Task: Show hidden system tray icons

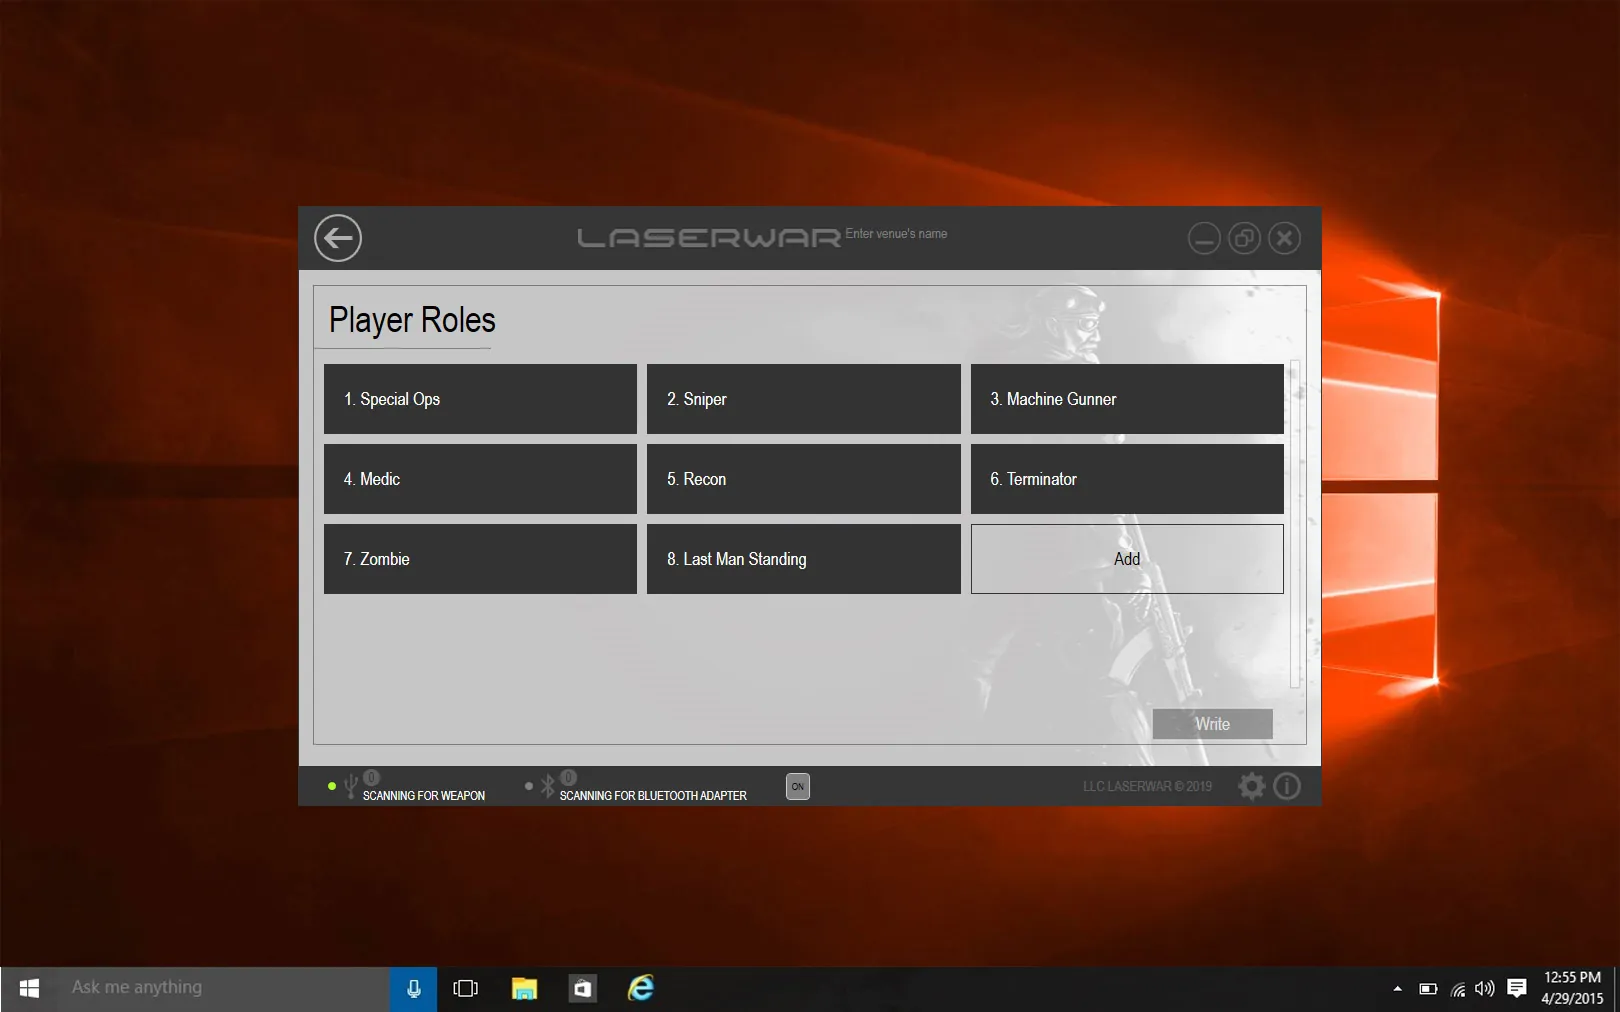Action: coord(1397,989)
